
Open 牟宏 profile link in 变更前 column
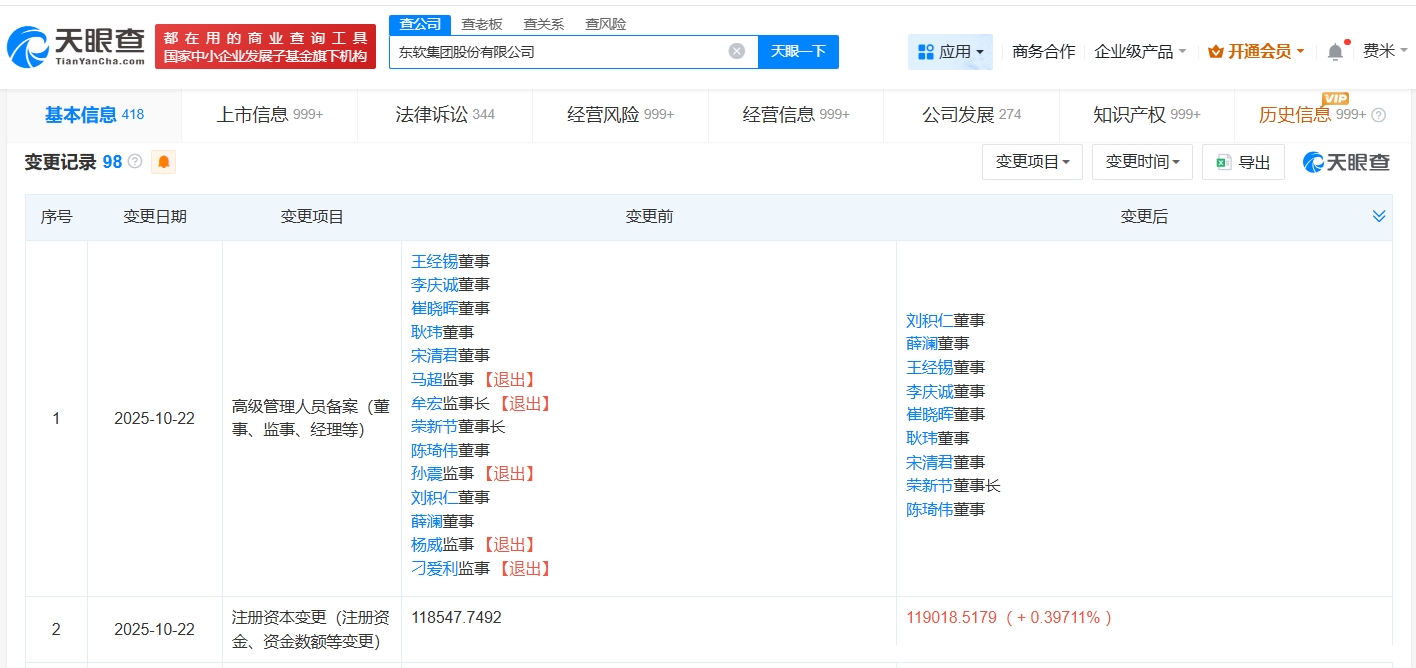point(426,403)
